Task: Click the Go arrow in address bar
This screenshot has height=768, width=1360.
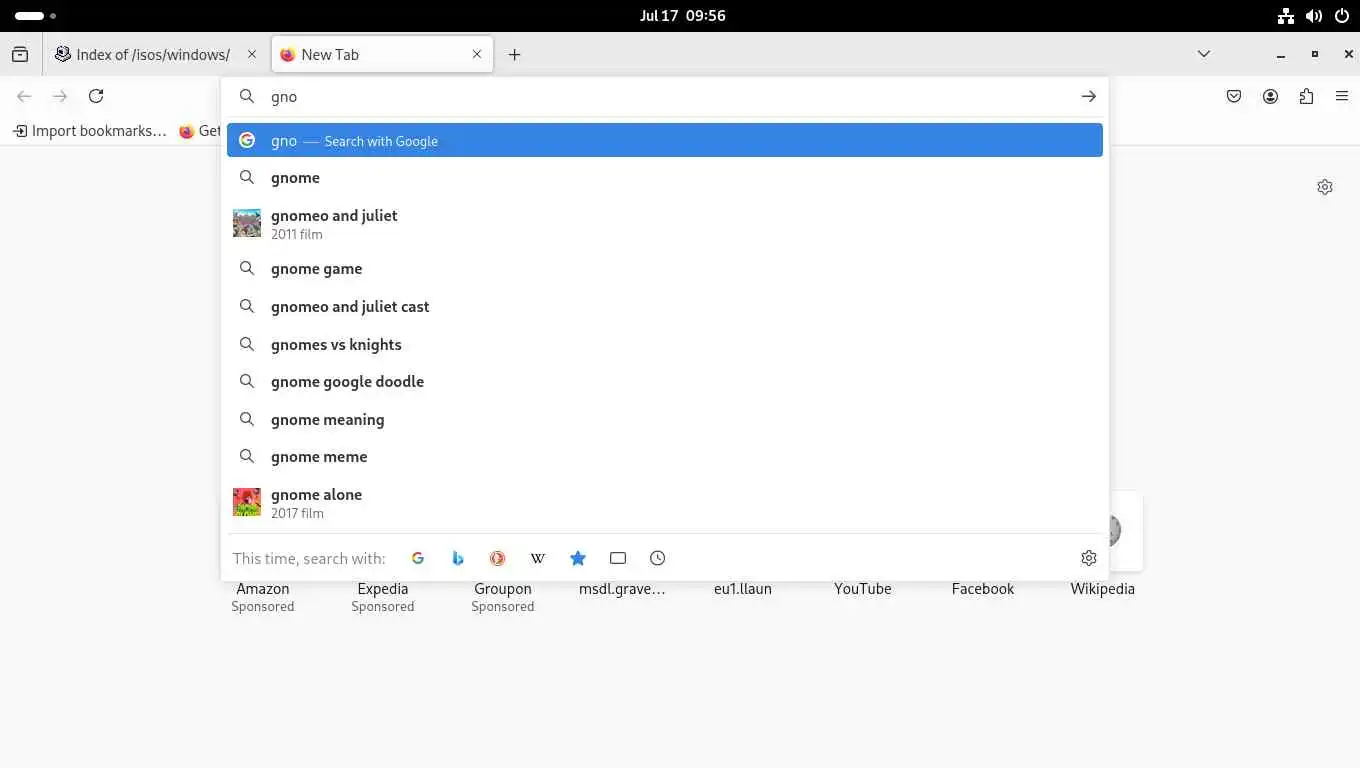Action: (1088, 96)
